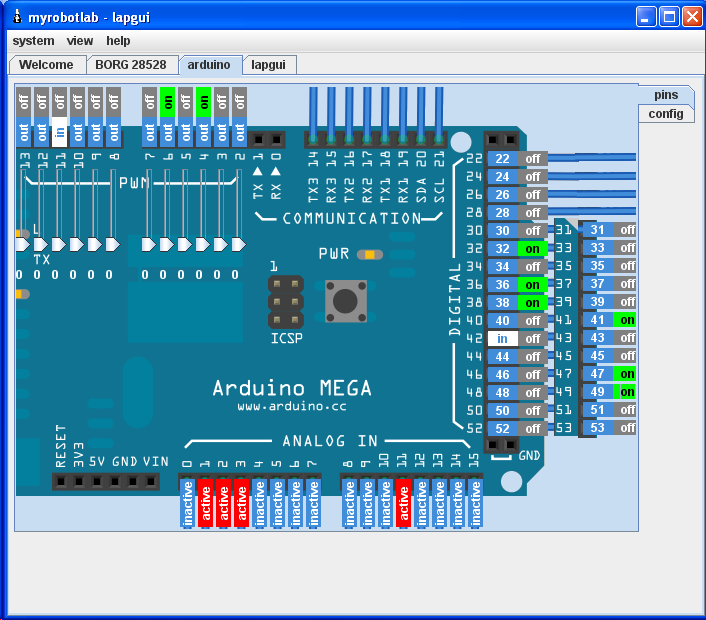This screenshot has width=706, height=620.
Task: Click PWM slider handle for pin 7
Action: (x=149, y=244)
